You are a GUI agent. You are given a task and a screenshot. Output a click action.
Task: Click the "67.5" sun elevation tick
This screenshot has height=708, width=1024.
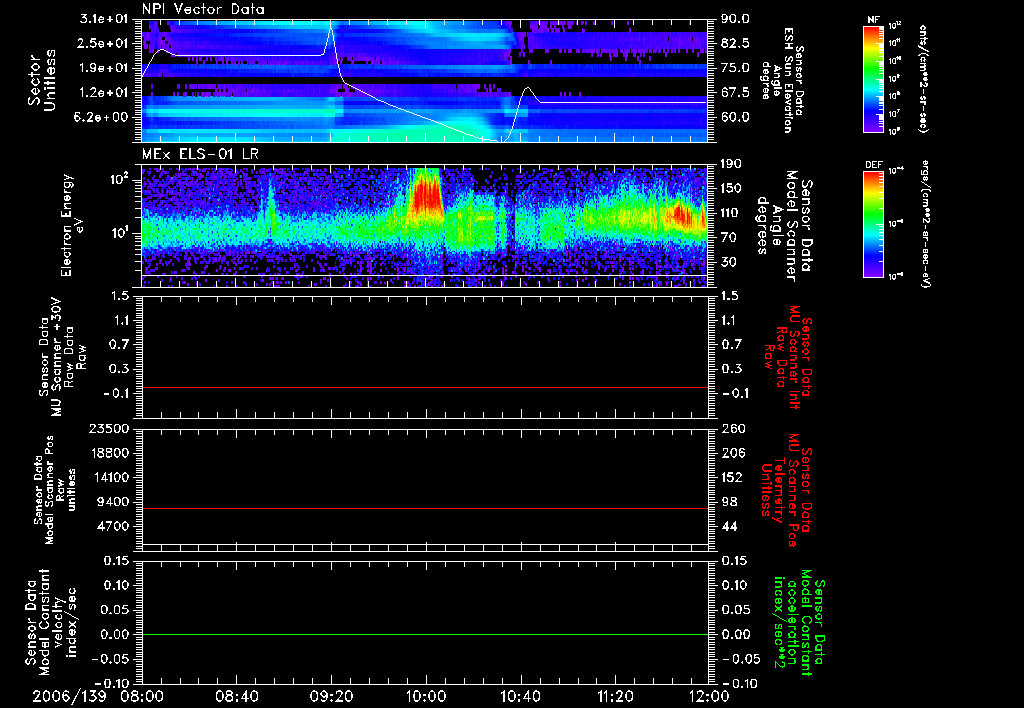pos(735,92)
